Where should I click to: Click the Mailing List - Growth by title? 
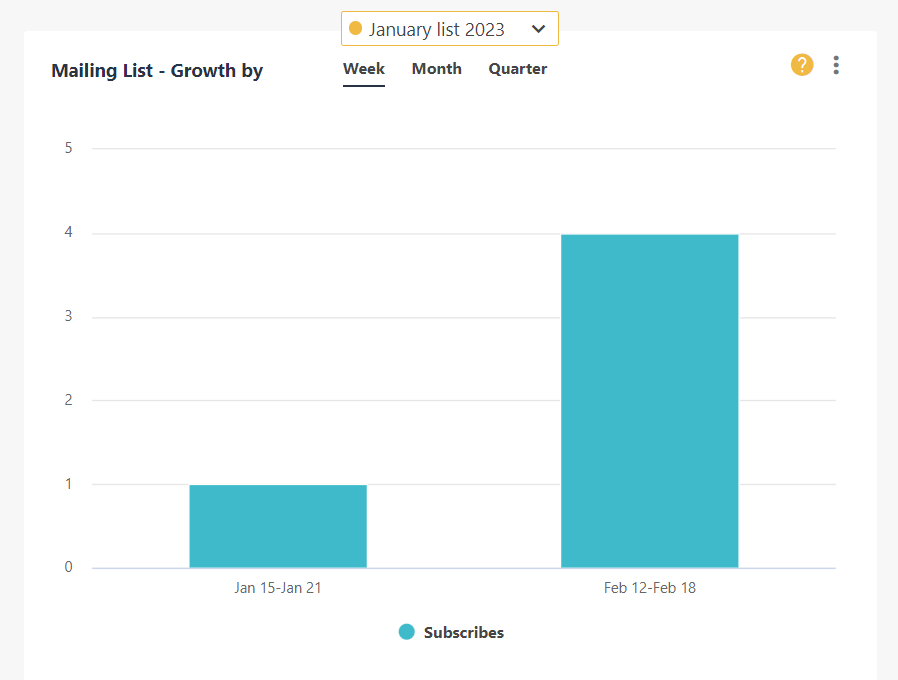[157, 70]
